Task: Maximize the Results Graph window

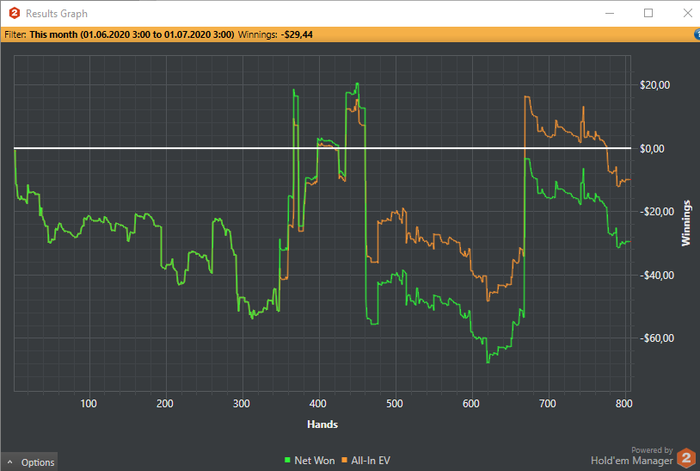Action: pyautogui.click(x=648, y=13)
